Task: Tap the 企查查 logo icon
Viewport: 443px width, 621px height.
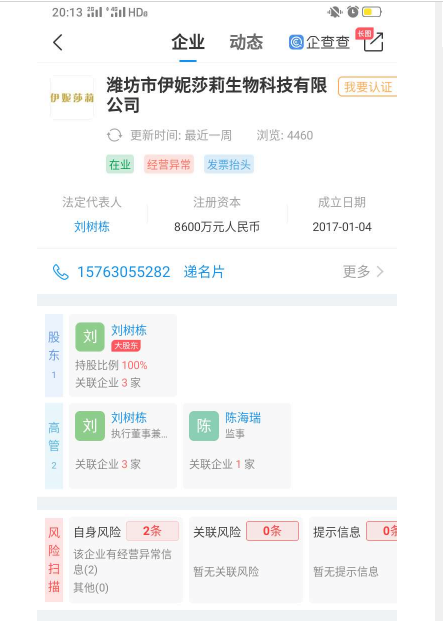Action: [296, 42]
